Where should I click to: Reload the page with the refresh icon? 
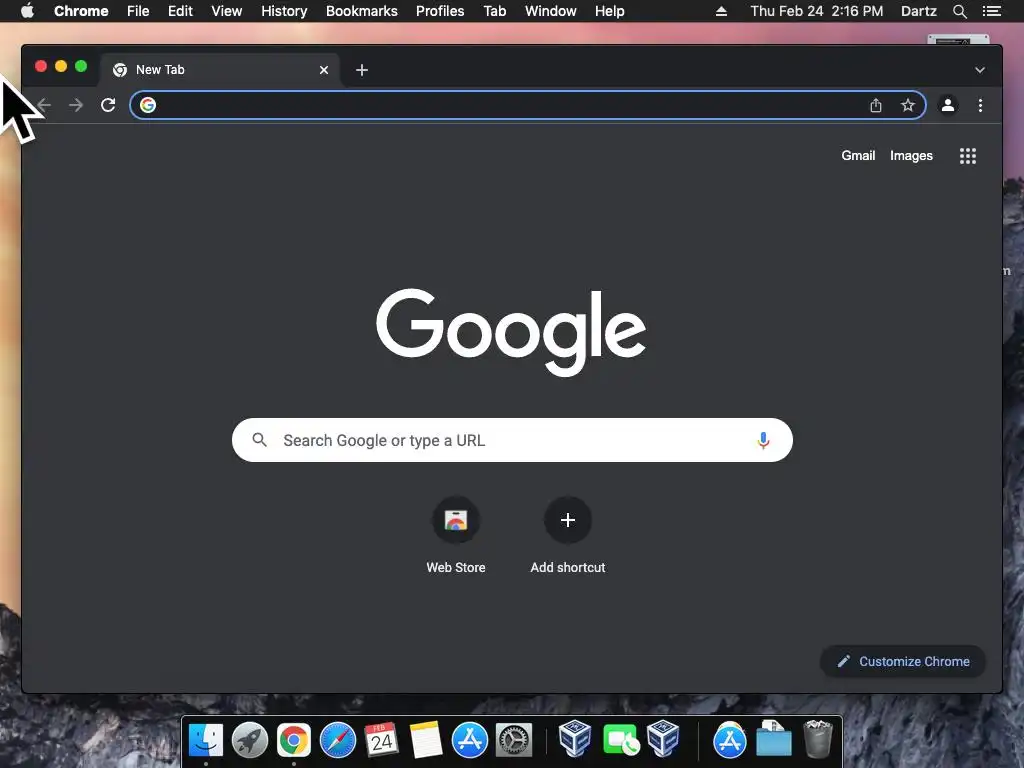tap(108, 105)
